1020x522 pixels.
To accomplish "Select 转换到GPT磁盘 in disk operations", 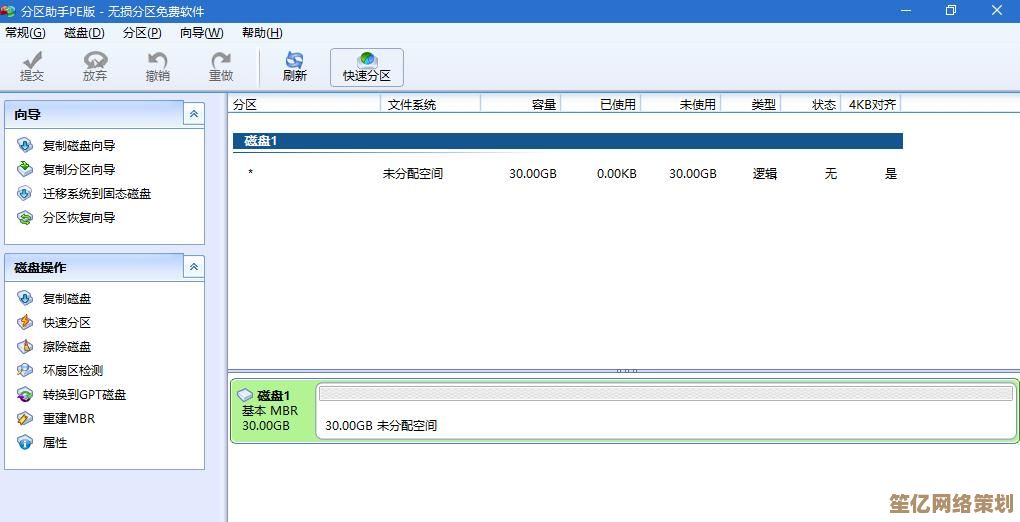I will click(x=84, y=395).
